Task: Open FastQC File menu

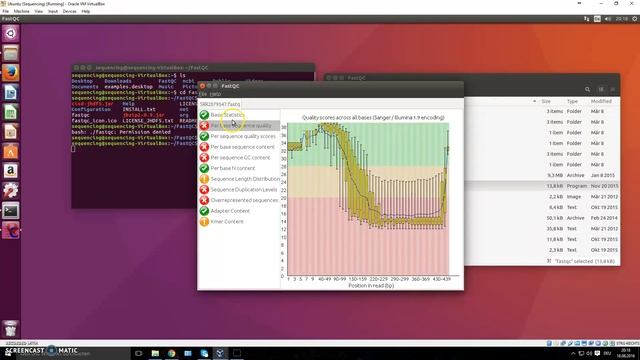Action: tap(202, 94)
